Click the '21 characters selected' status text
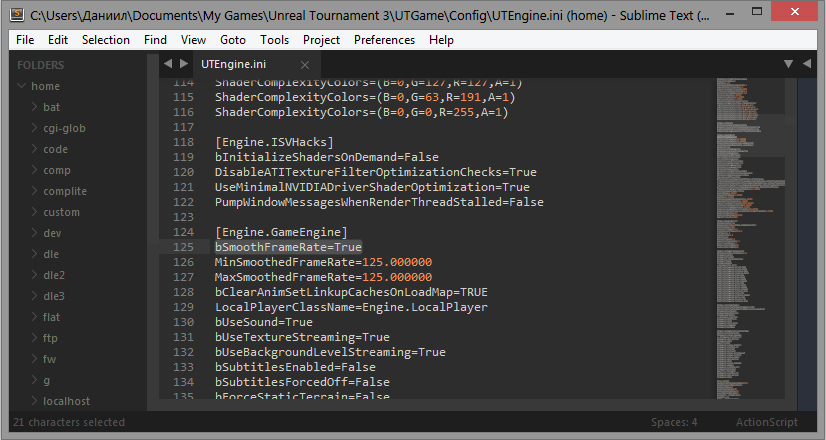The image size is (826, 440). click(x=69, y=422)
